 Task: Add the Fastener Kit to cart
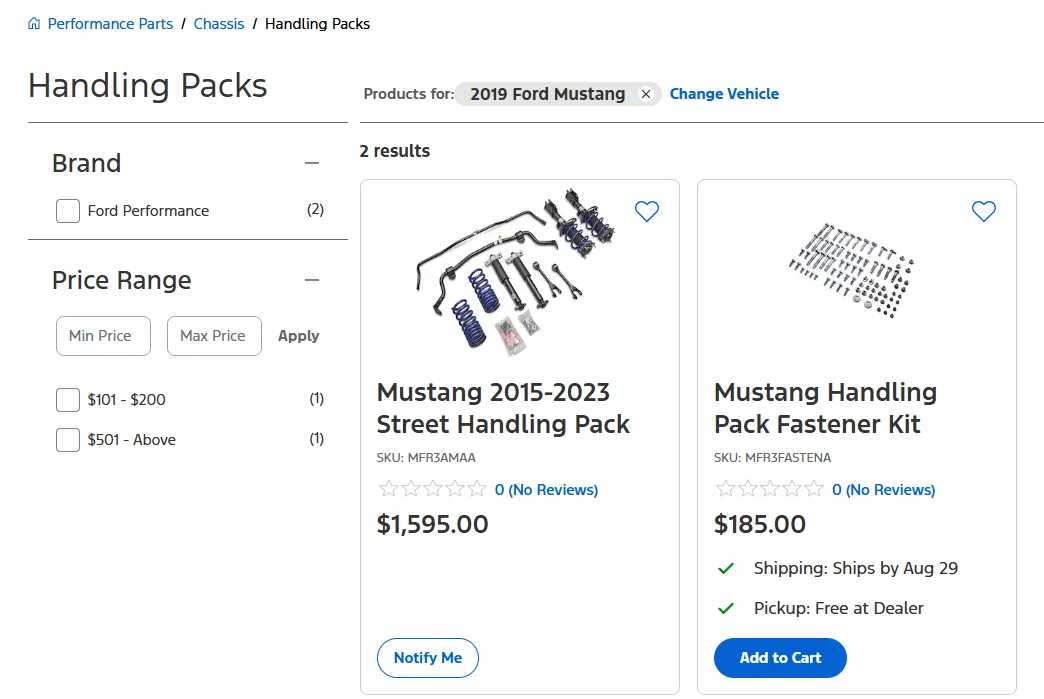click(780, 658)
